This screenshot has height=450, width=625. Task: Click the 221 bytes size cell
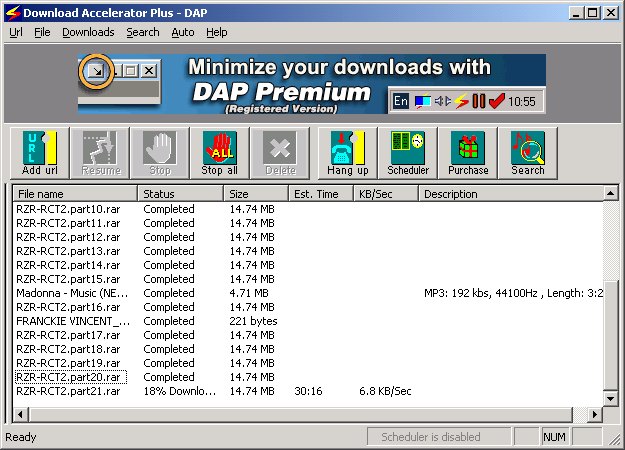tap(253, 321)
